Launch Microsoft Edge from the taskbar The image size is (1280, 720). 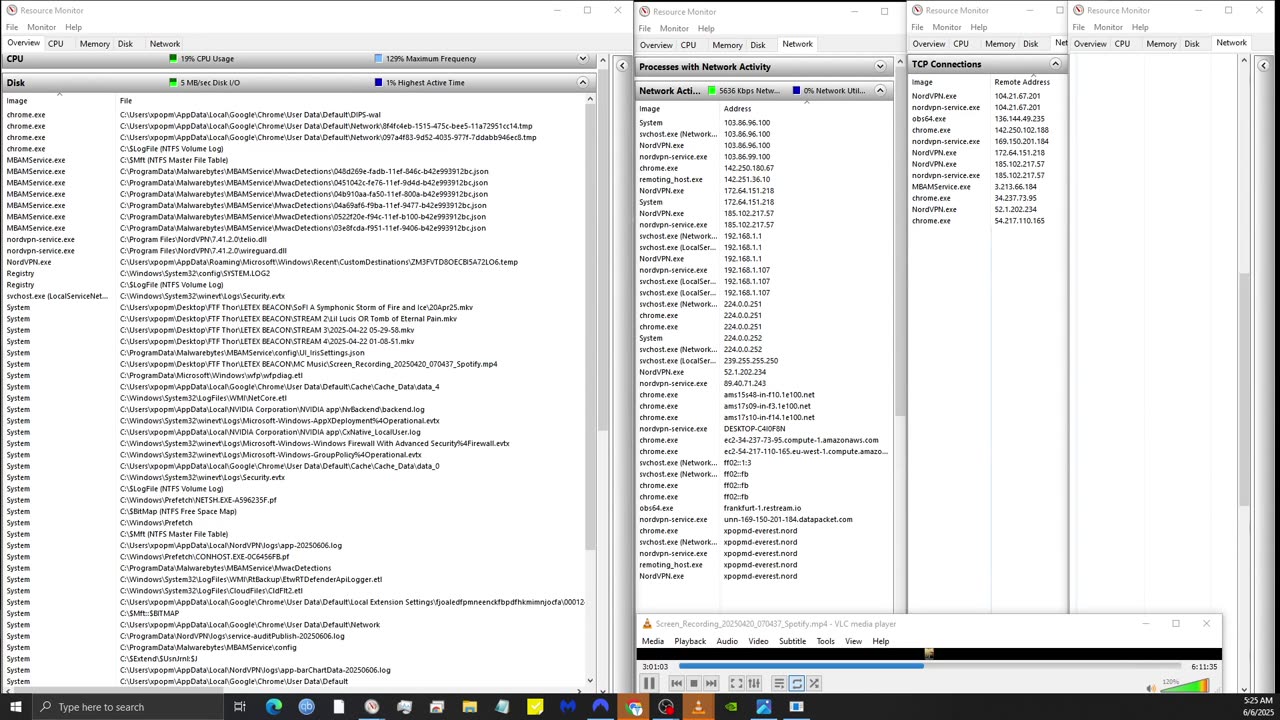pos(273,707)
